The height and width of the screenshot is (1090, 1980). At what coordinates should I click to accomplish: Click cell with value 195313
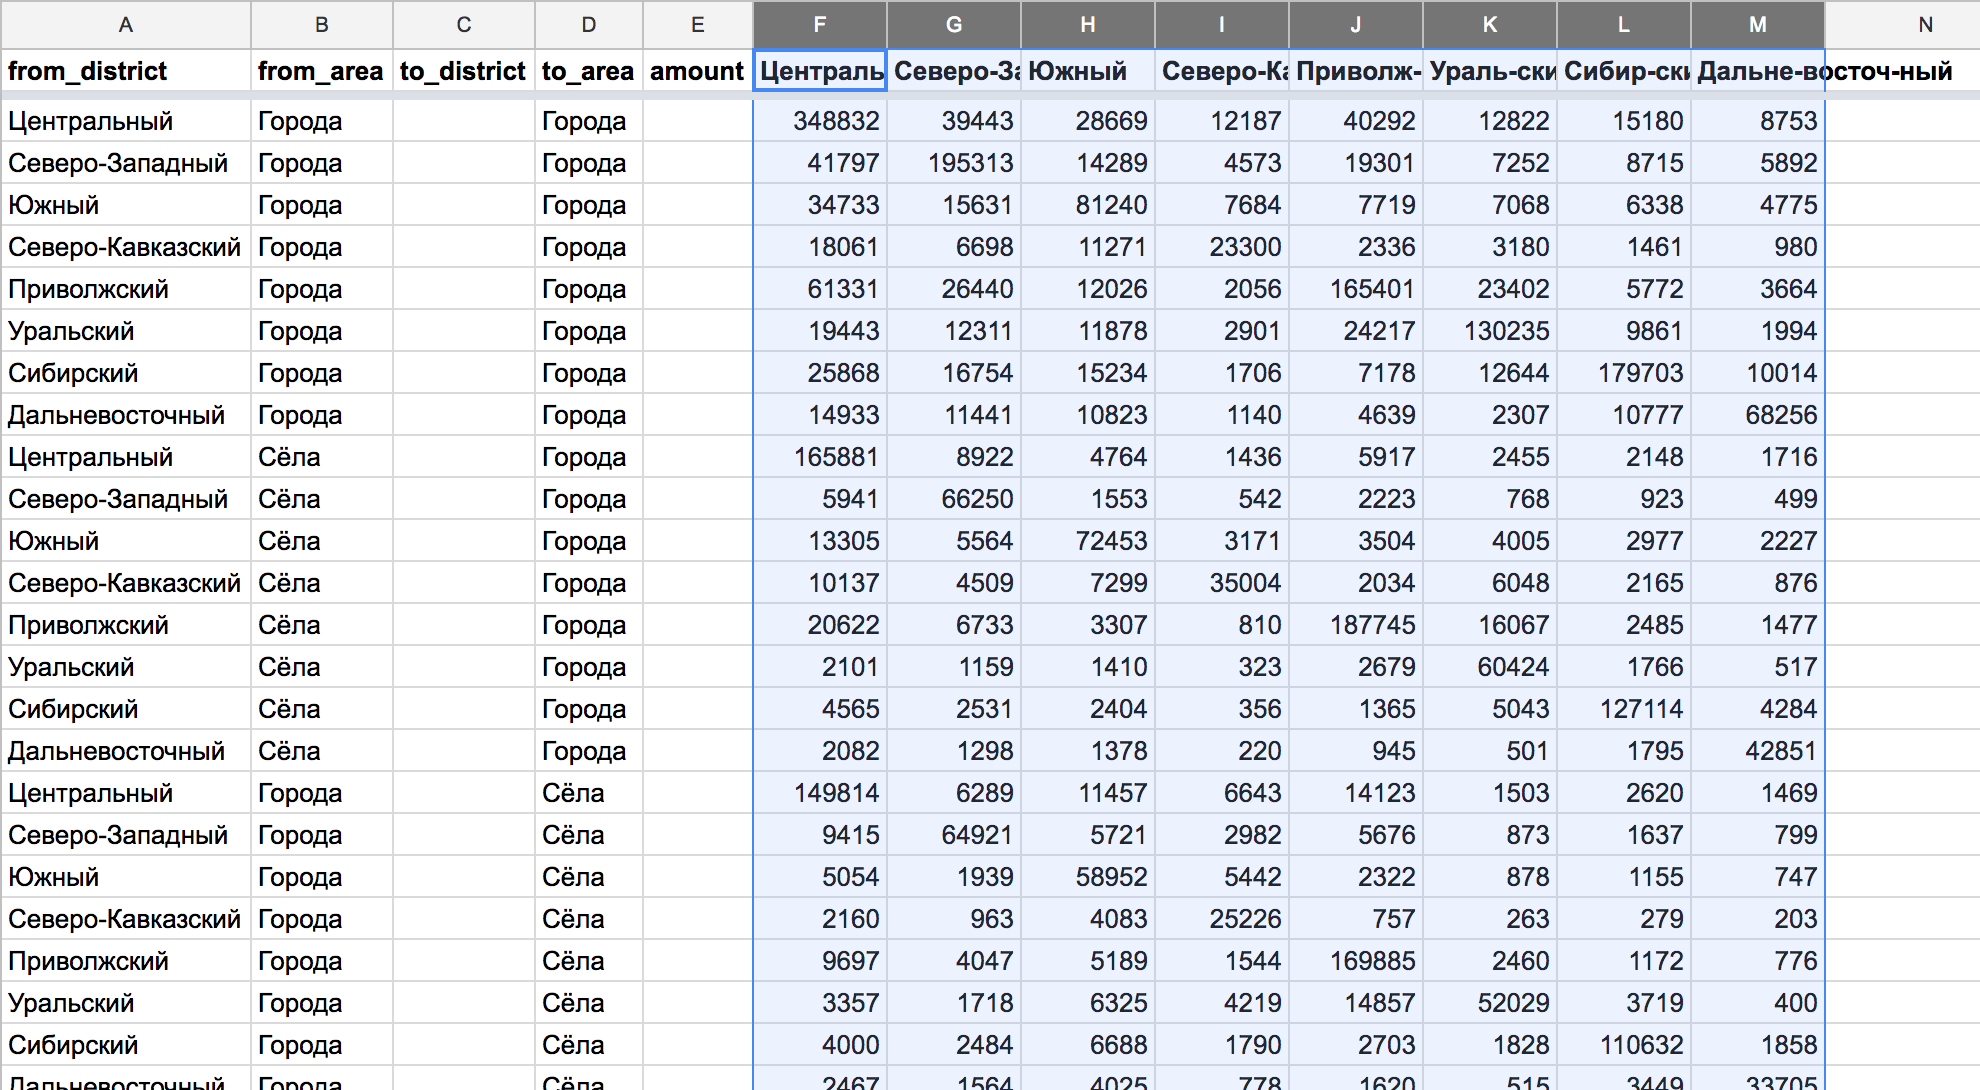pos(954,163)
